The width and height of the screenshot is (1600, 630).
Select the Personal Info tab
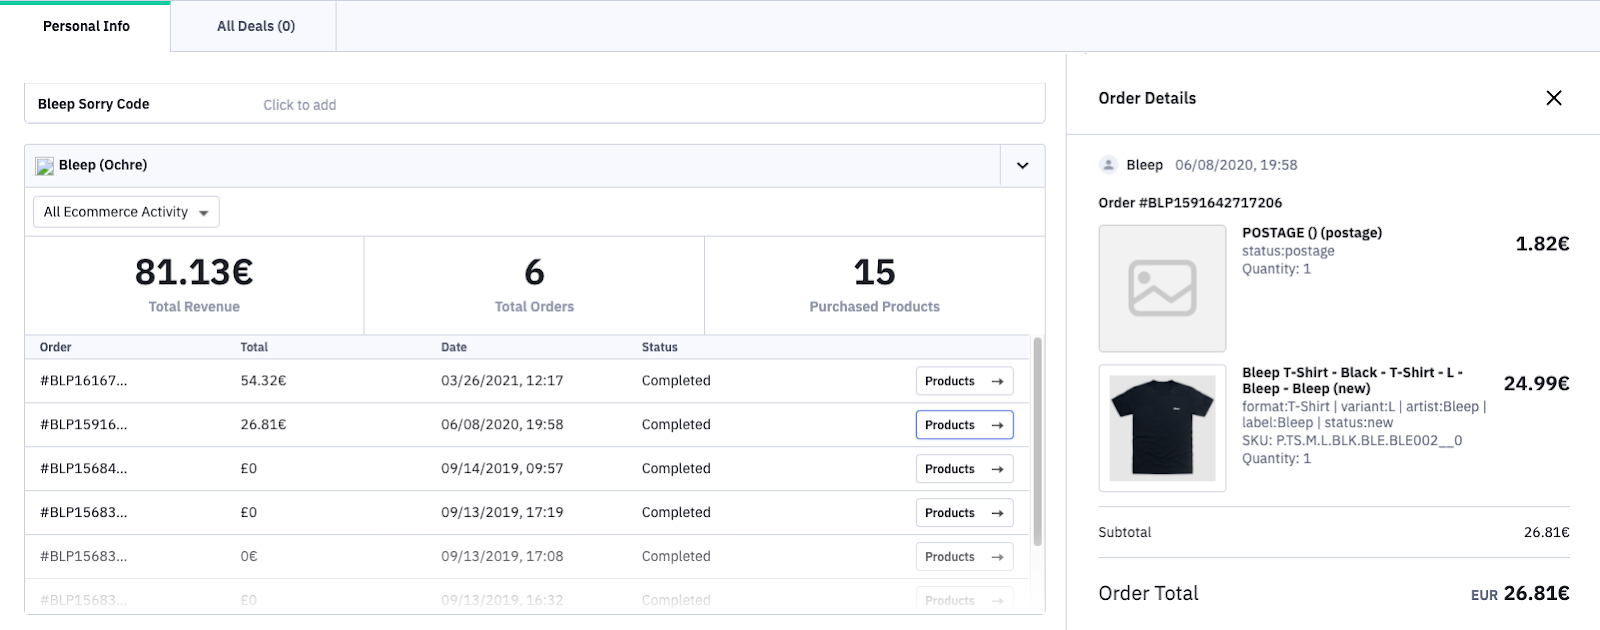point(86,26)
